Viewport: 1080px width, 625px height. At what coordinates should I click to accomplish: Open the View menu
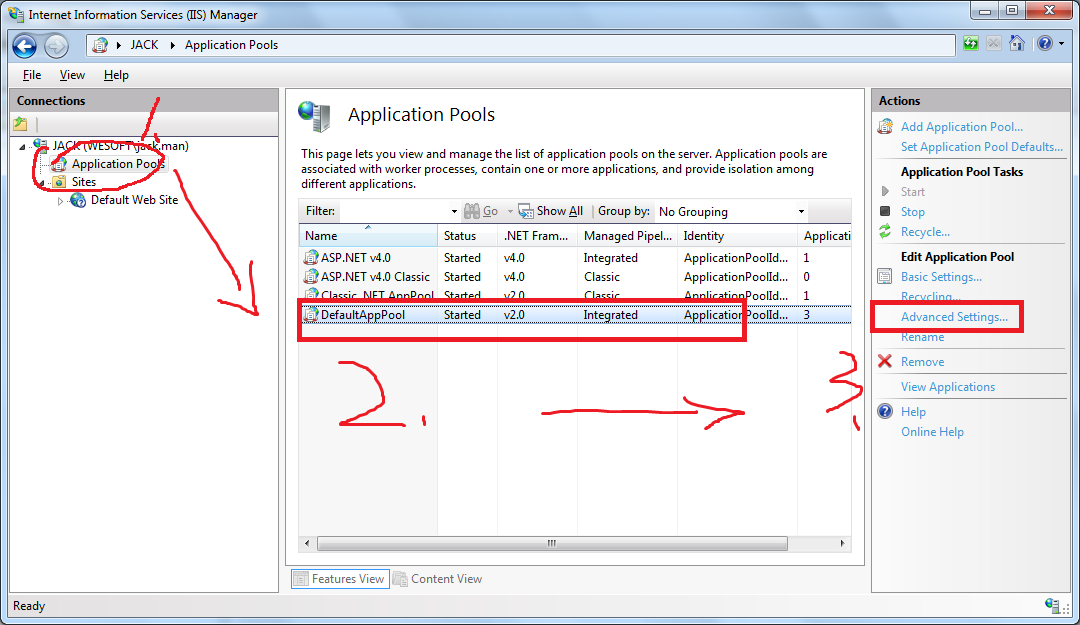(x=72, y=74)
